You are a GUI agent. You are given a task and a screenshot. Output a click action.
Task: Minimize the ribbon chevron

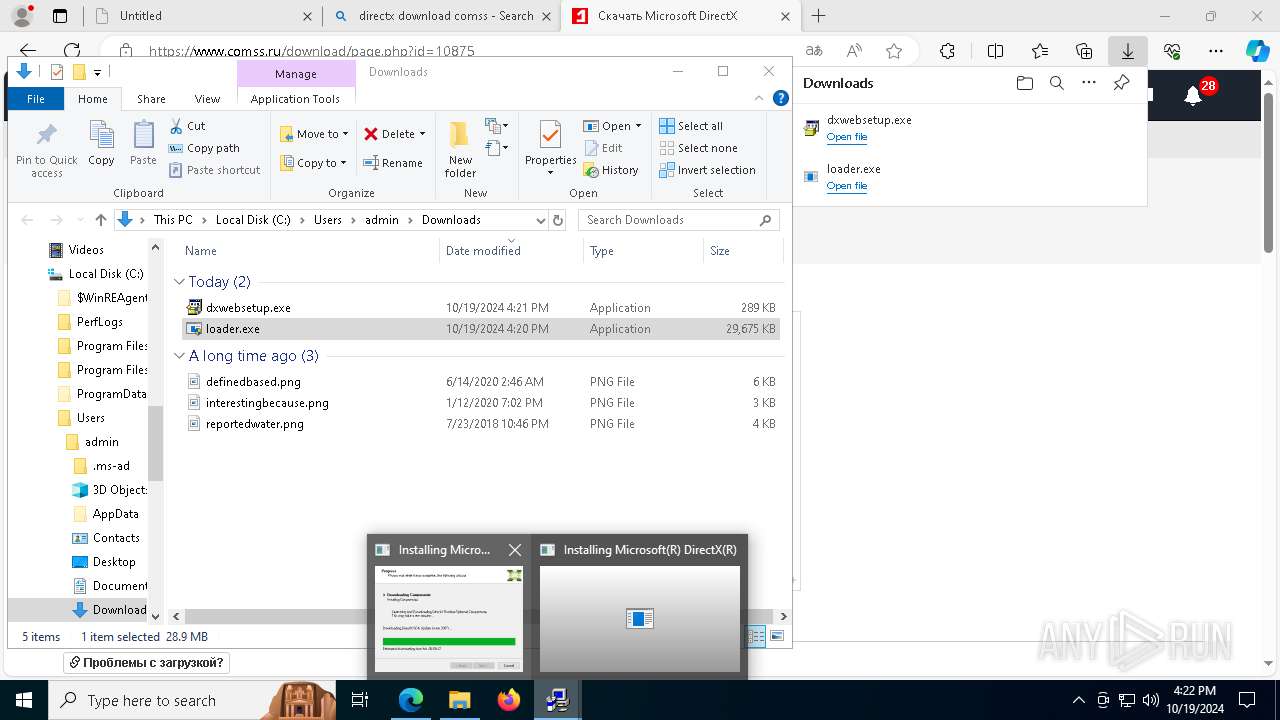coord(761,98)
